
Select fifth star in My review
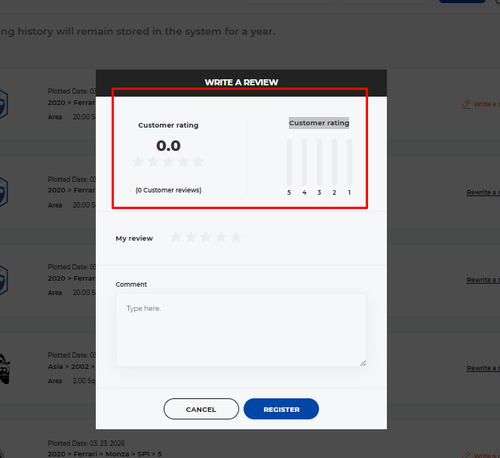click(x=236, y=237)
